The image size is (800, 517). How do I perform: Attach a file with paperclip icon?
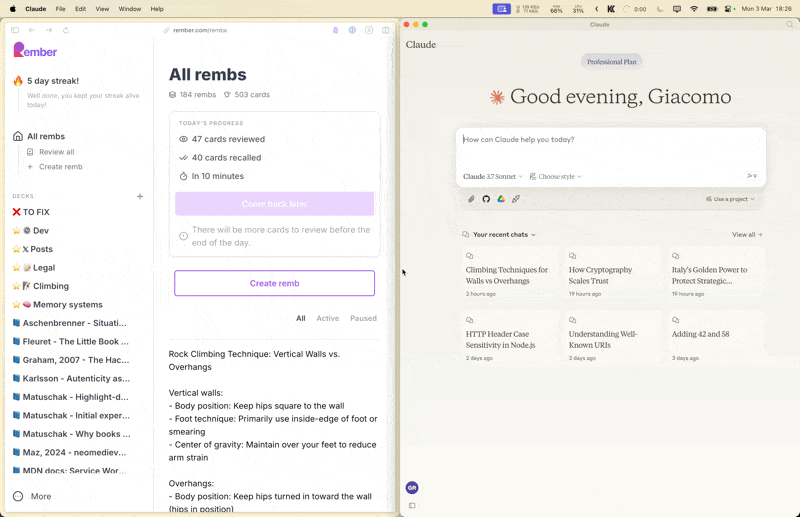click(471, 199)
